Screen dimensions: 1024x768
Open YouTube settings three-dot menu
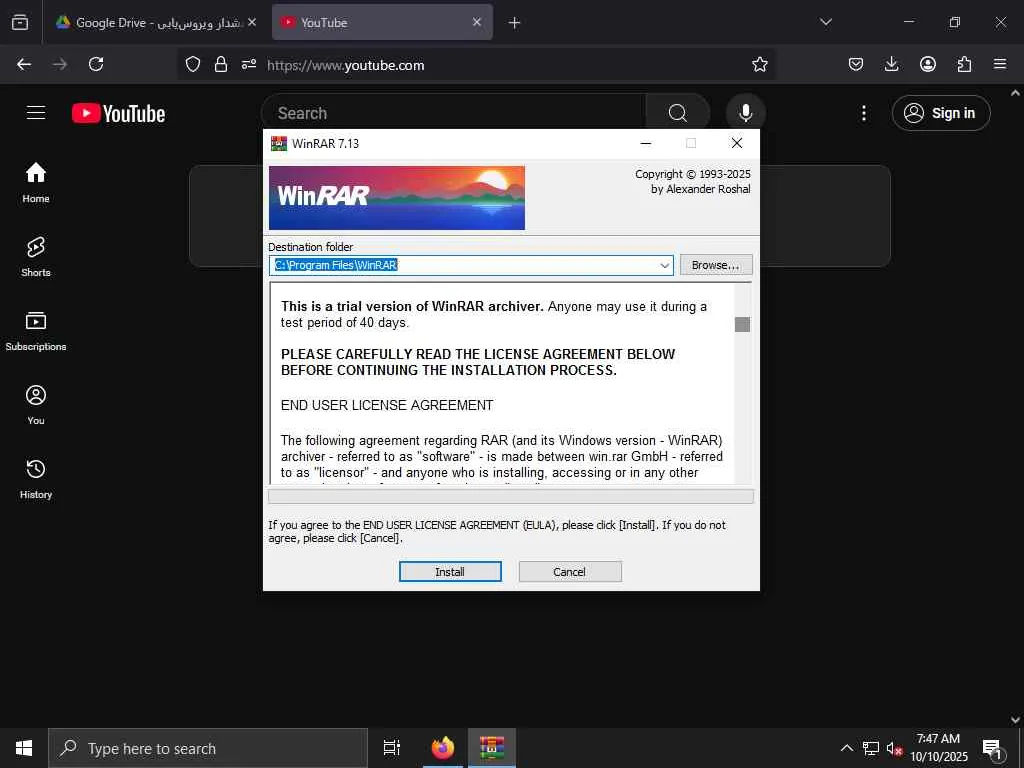coord(863,113)
